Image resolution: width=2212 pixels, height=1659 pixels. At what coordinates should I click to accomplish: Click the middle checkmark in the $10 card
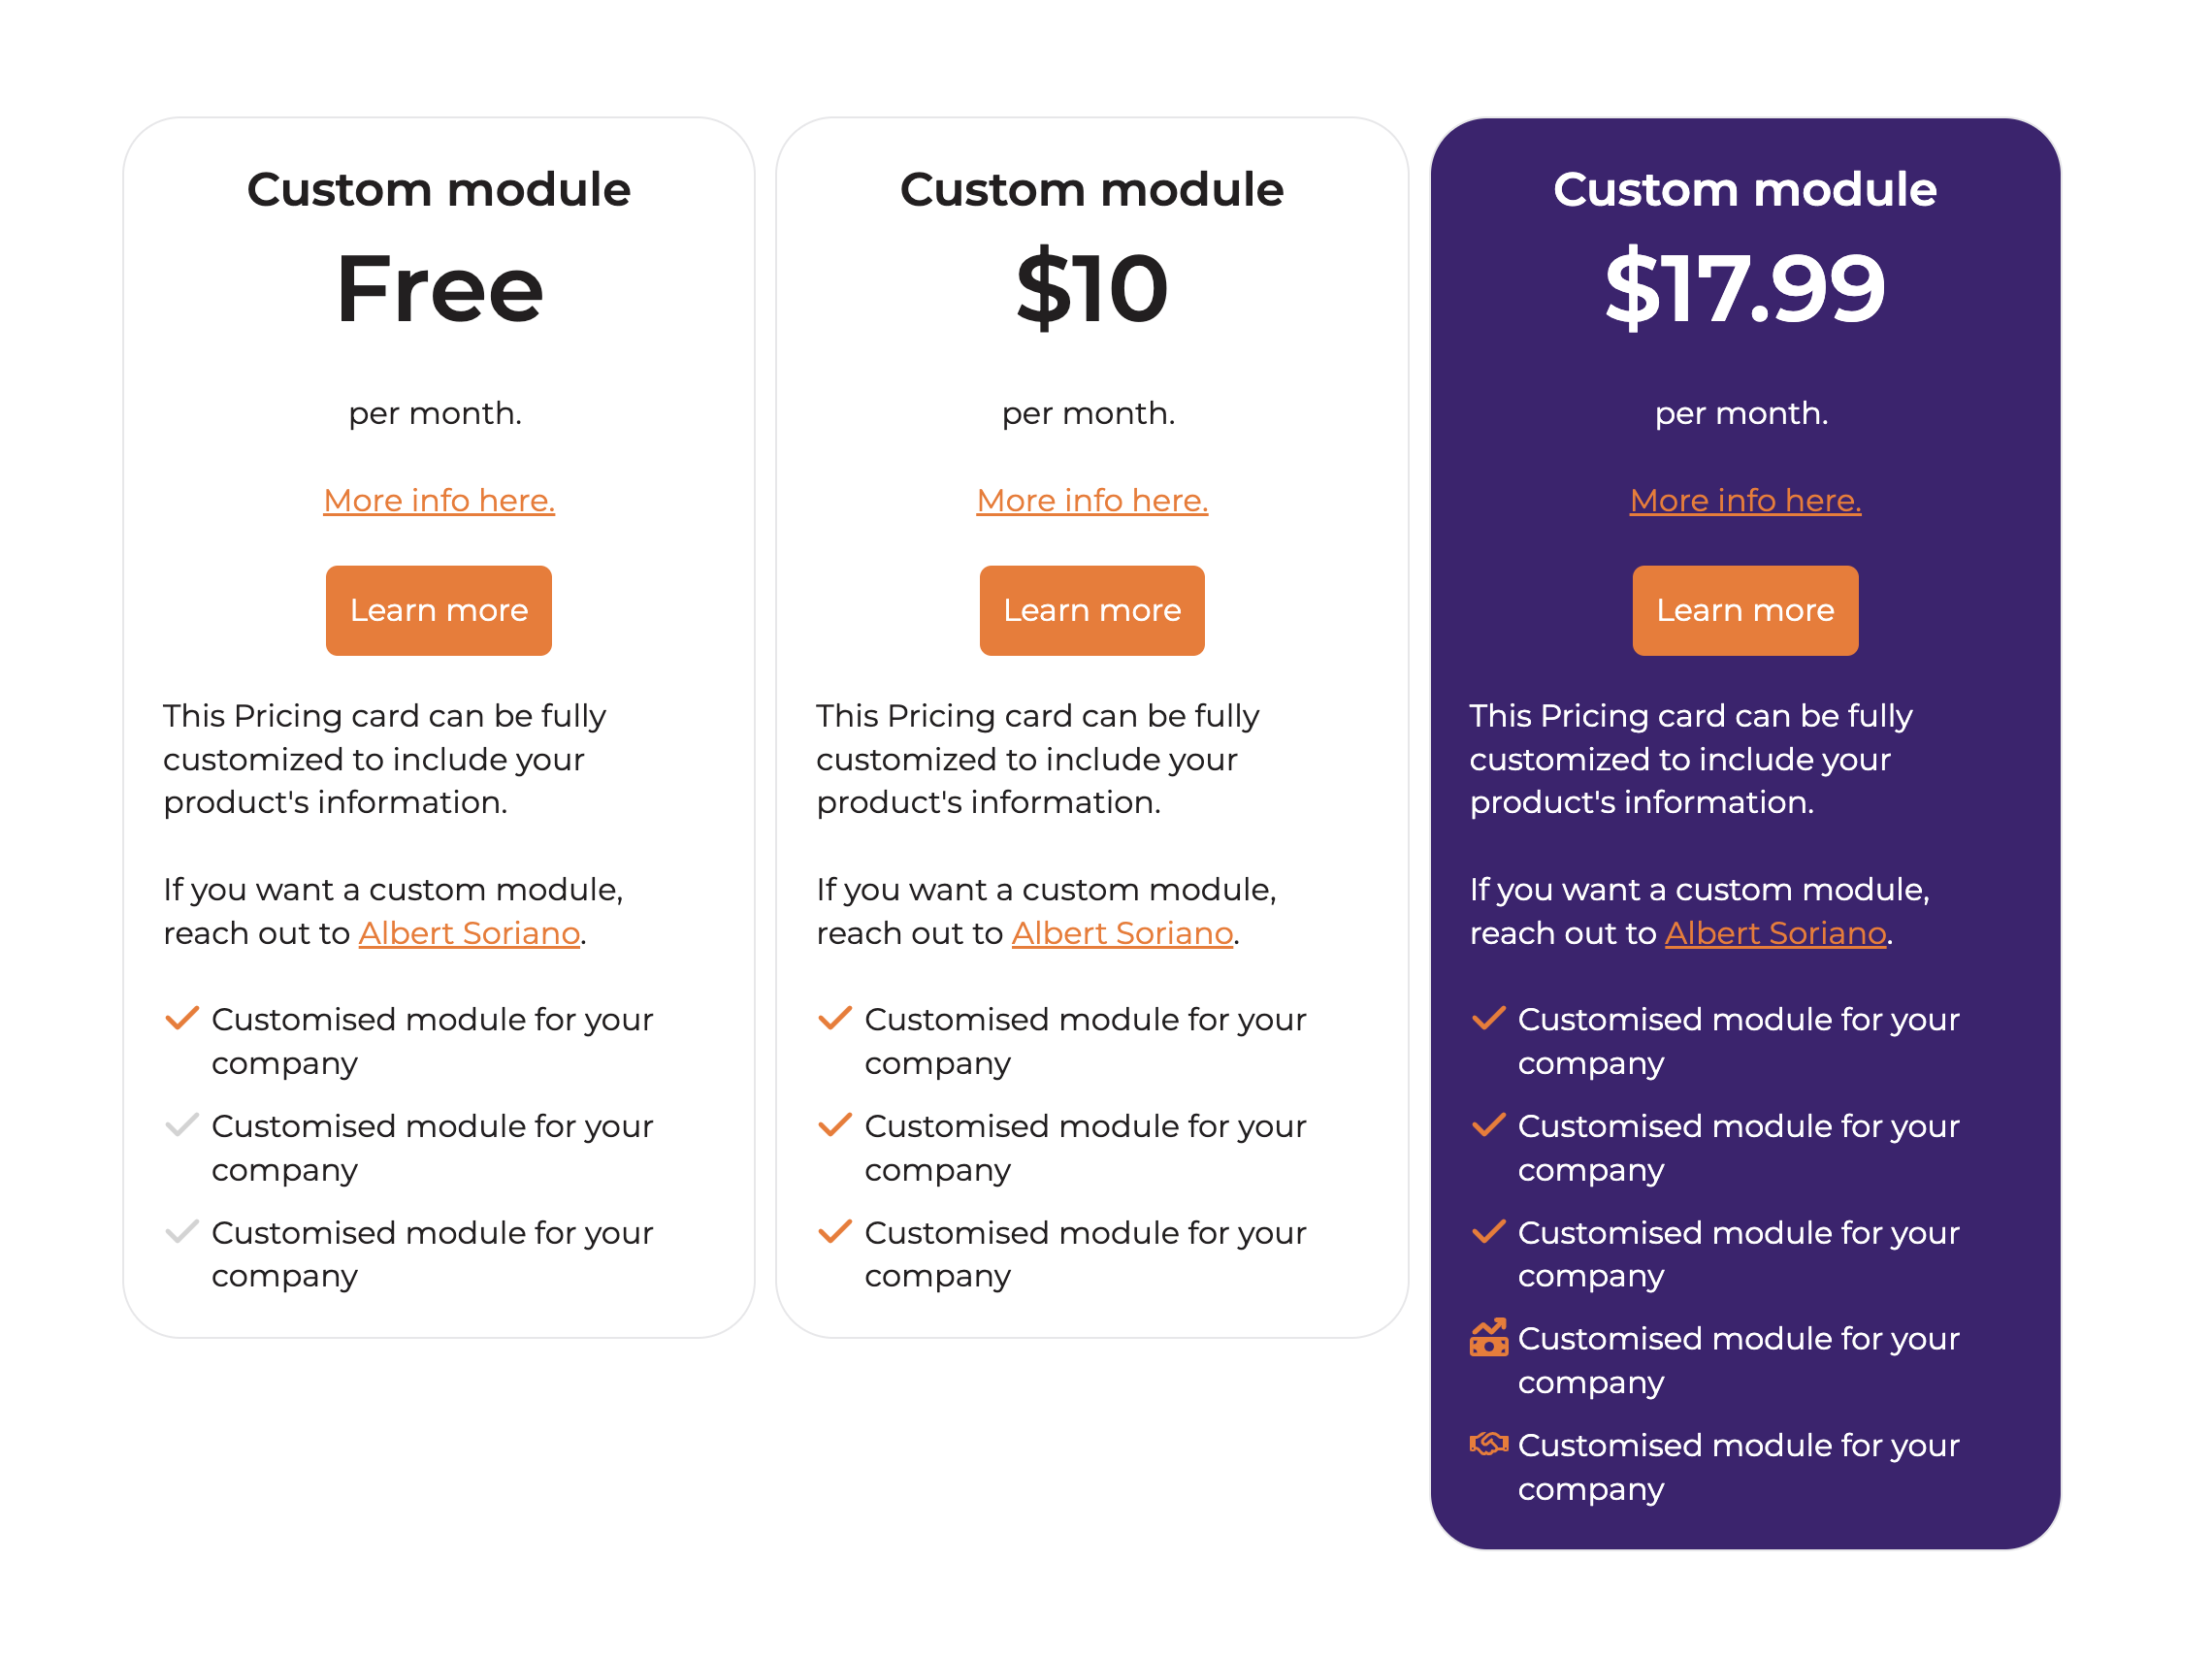pyautogui.click(x=835, y=1125)
